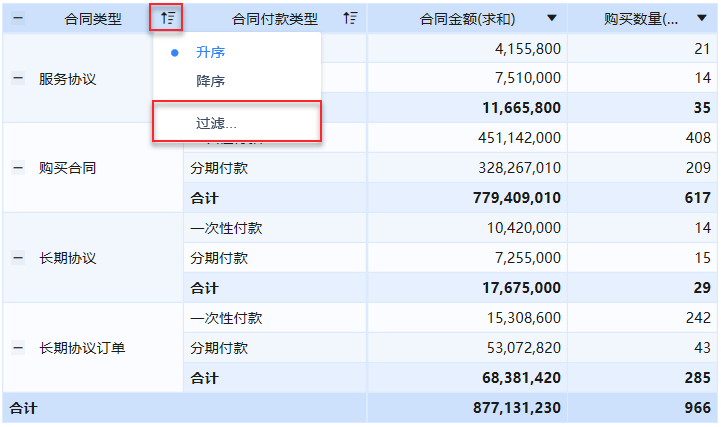Collapse the 长期协议订单 group
This screenshot has height=427, width=721.
[18, 348]
